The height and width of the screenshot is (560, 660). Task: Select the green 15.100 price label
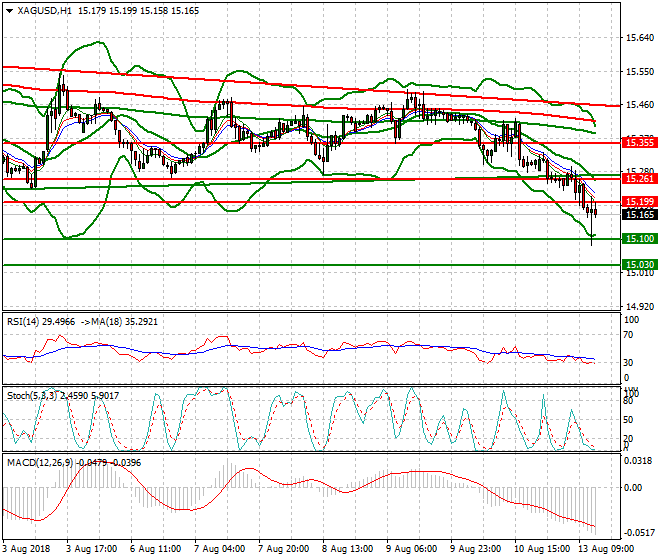(638, 238)
